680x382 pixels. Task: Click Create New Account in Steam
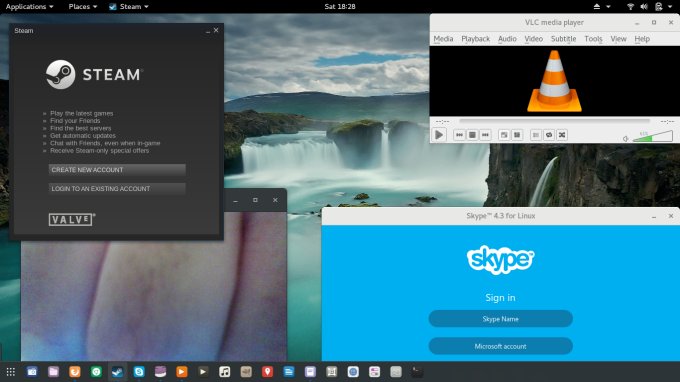pyautogui.click(x=117, y=170)
